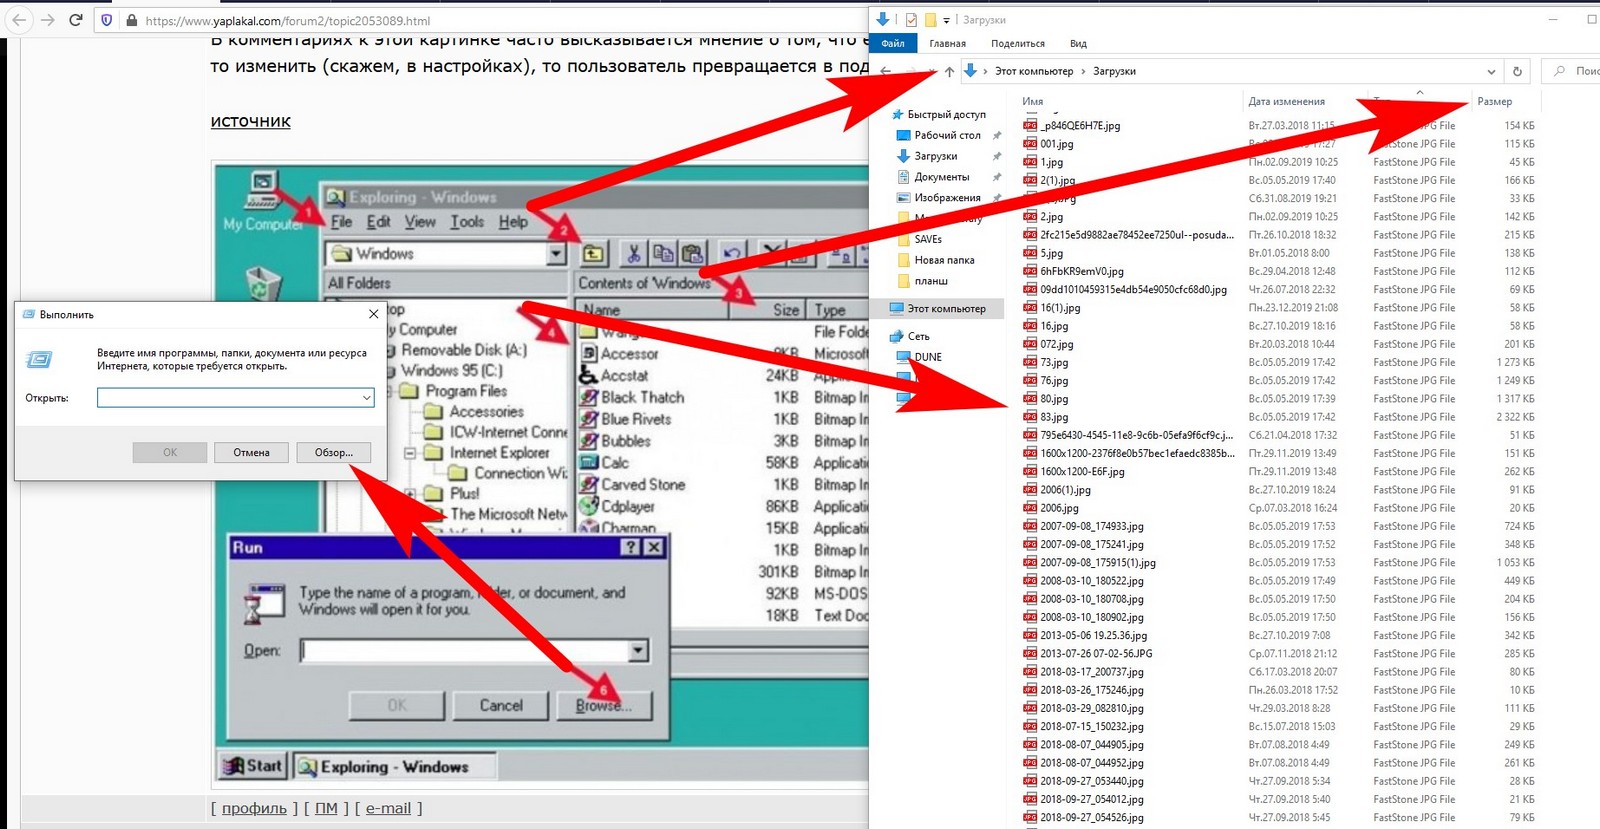Viewport: 1600px width, 829px height.
Task: Click the picture icon beside Изображения
Action: point(903,198)
